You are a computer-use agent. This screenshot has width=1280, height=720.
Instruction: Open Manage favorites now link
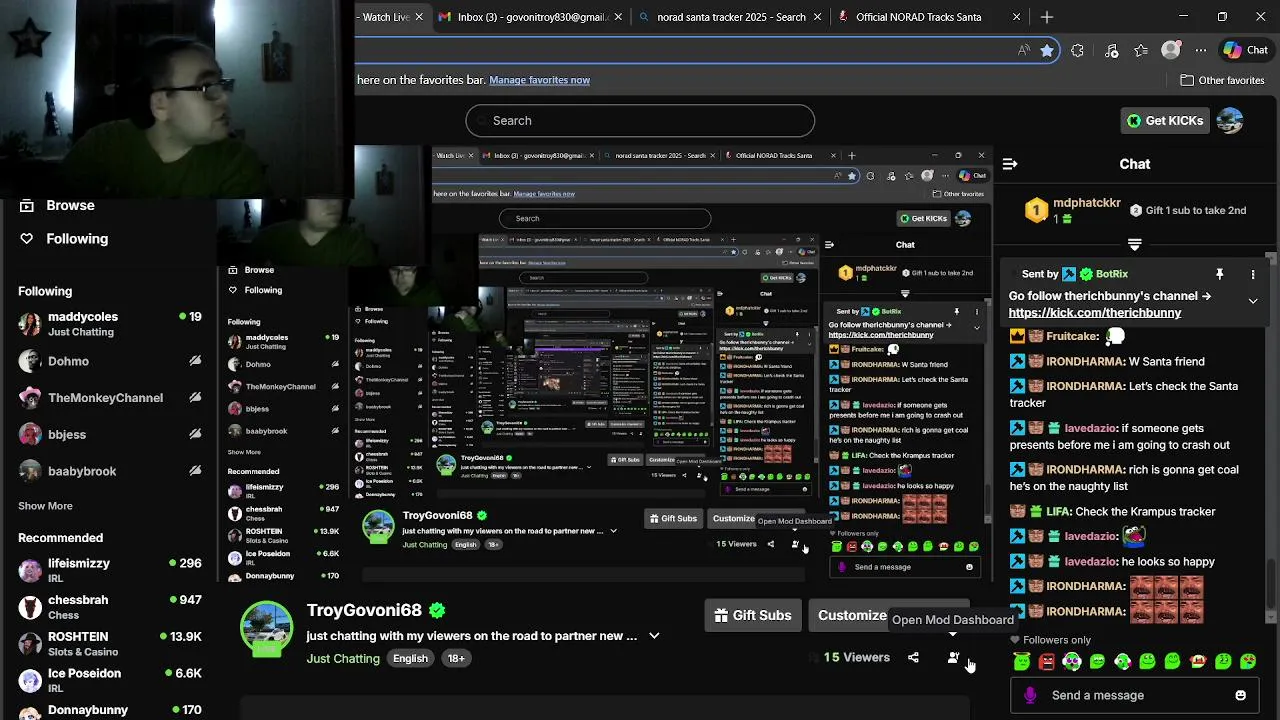coord(539,80)
